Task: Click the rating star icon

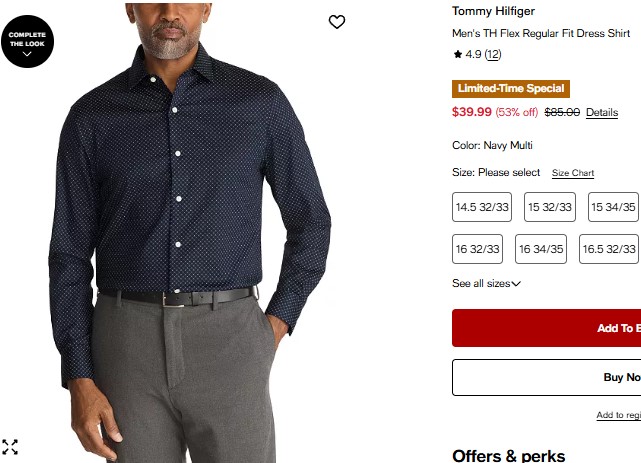Action: tap(457, 54)
